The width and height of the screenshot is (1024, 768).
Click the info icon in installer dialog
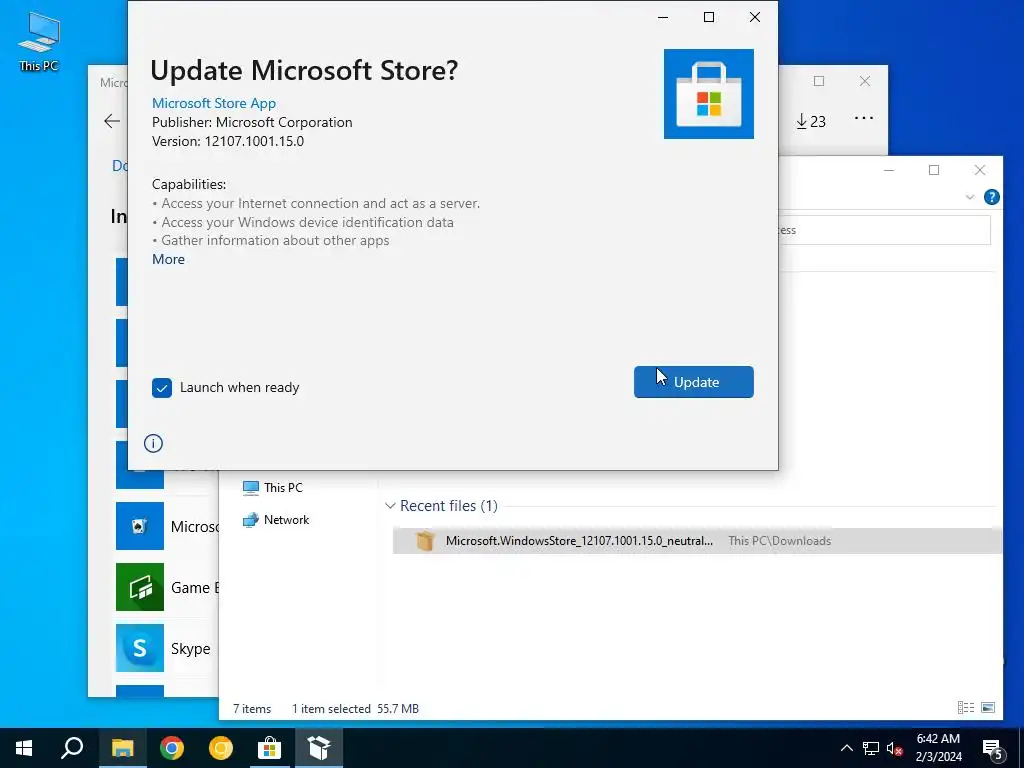pos(153,444)
